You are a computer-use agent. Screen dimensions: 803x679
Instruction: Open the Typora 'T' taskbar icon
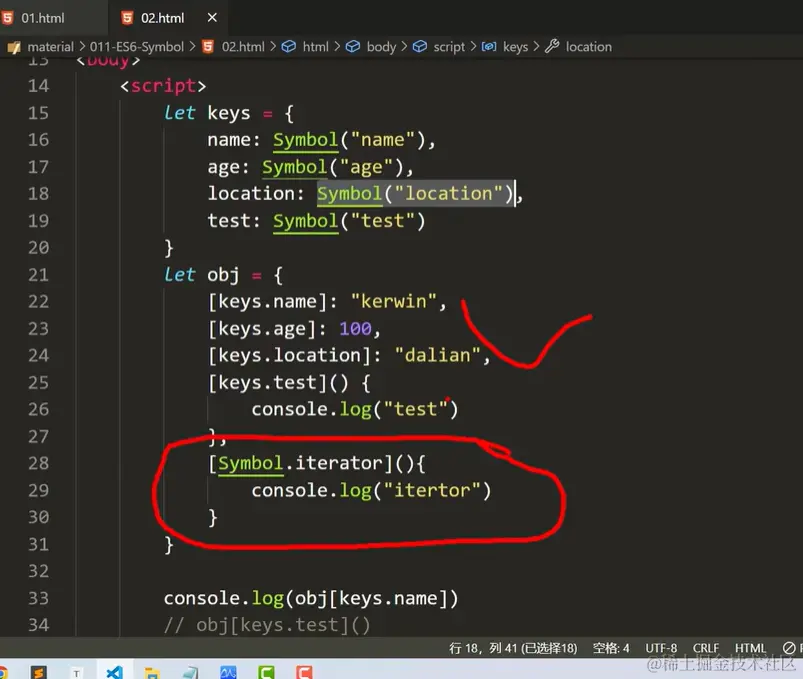(76, 673)
